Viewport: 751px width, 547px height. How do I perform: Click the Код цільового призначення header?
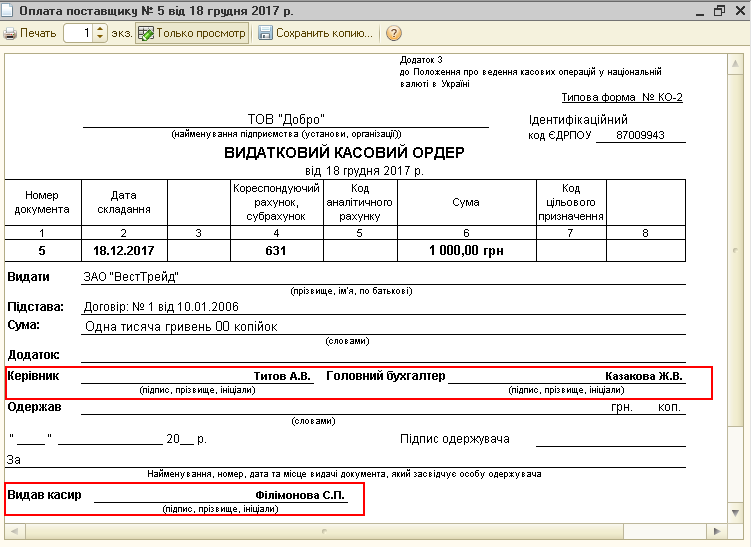[x=570, y=202]
